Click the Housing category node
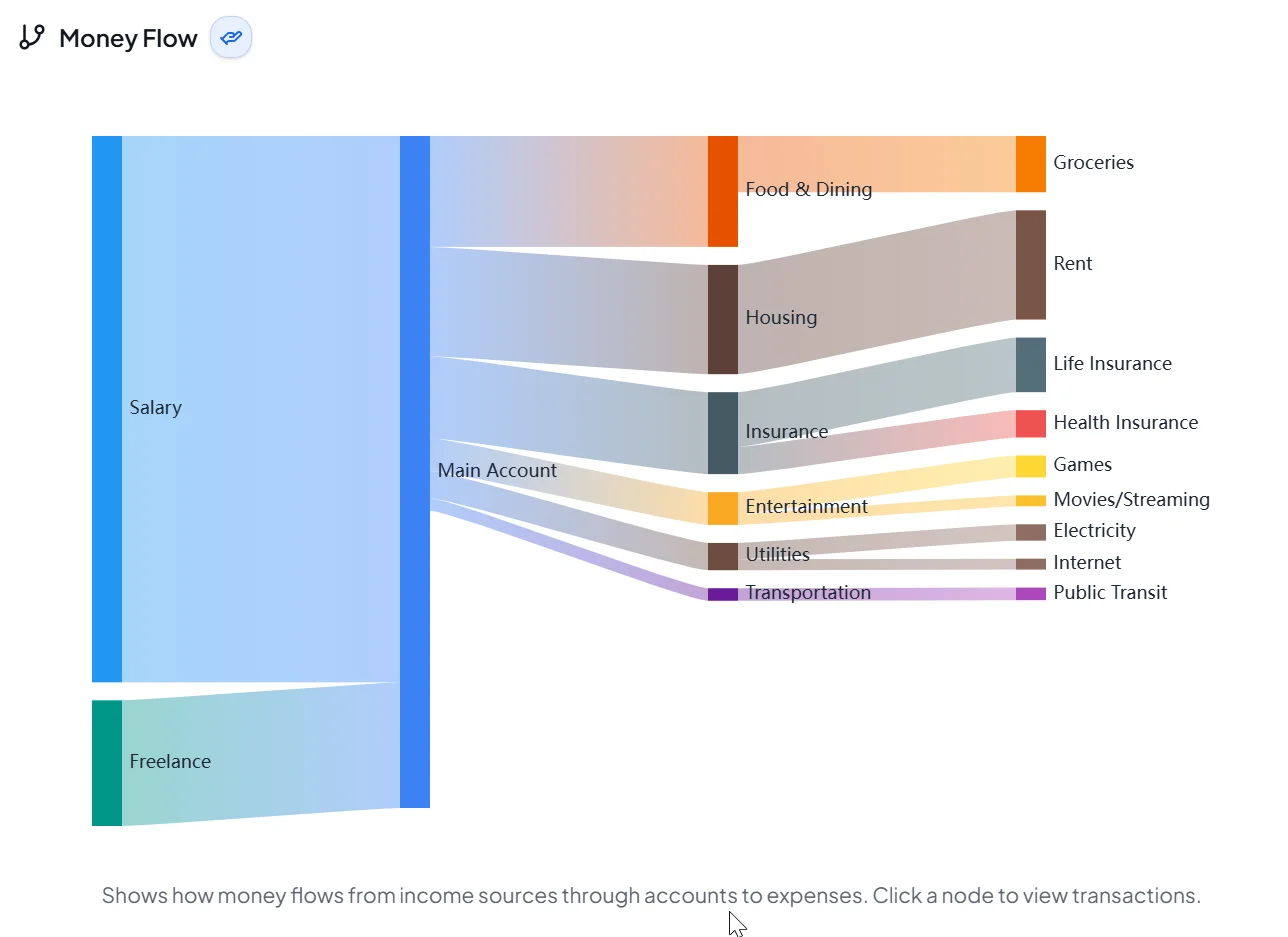 click(722, 317)
